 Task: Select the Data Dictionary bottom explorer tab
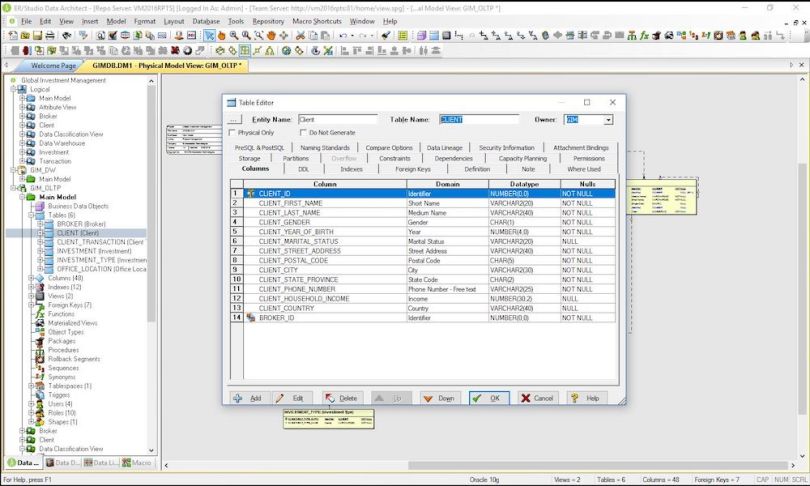click(63, 463)
